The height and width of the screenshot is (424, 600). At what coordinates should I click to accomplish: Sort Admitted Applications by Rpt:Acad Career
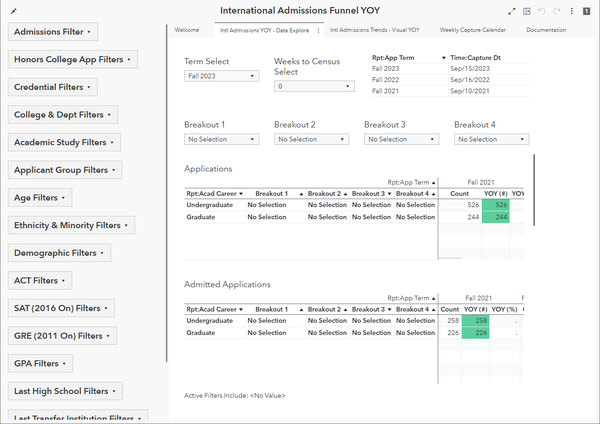[241, 310]
